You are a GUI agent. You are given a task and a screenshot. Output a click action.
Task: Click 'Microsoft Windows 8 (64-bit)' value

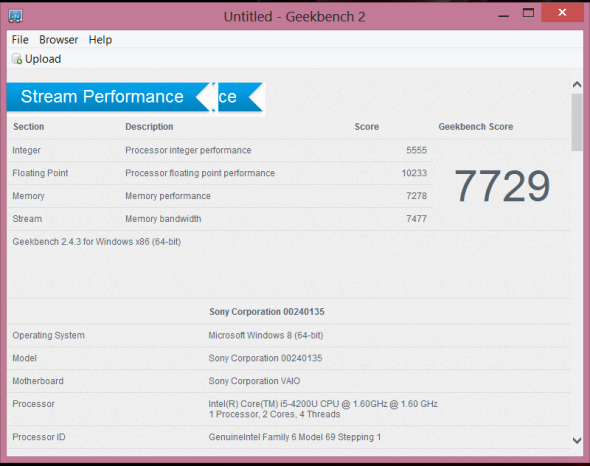(266, 335)
